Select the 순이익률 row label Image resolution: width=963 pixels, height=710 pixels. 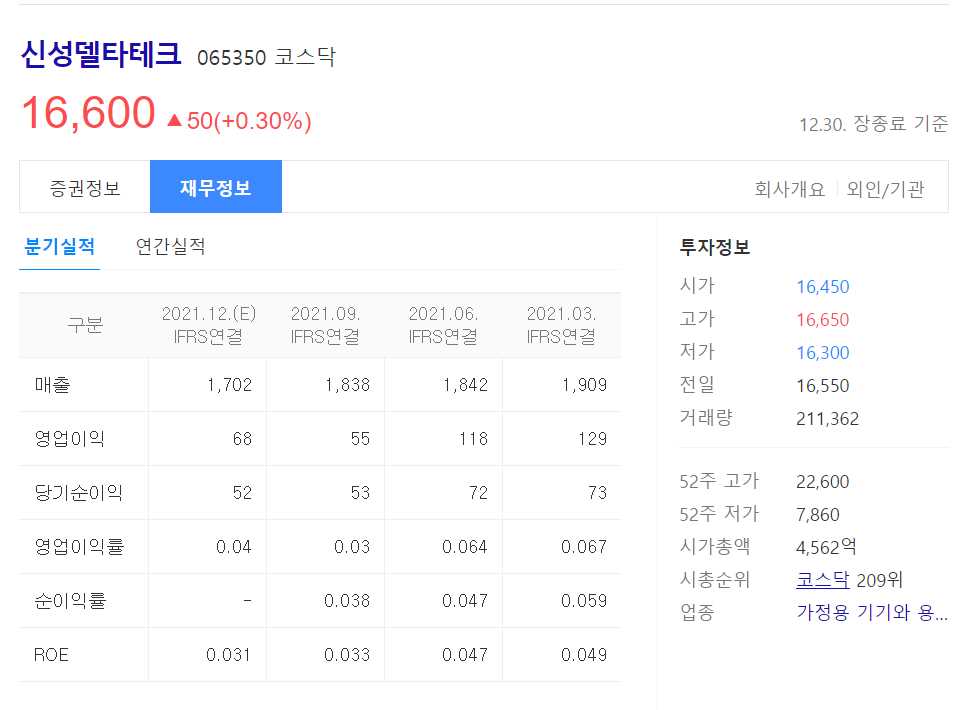70,601
